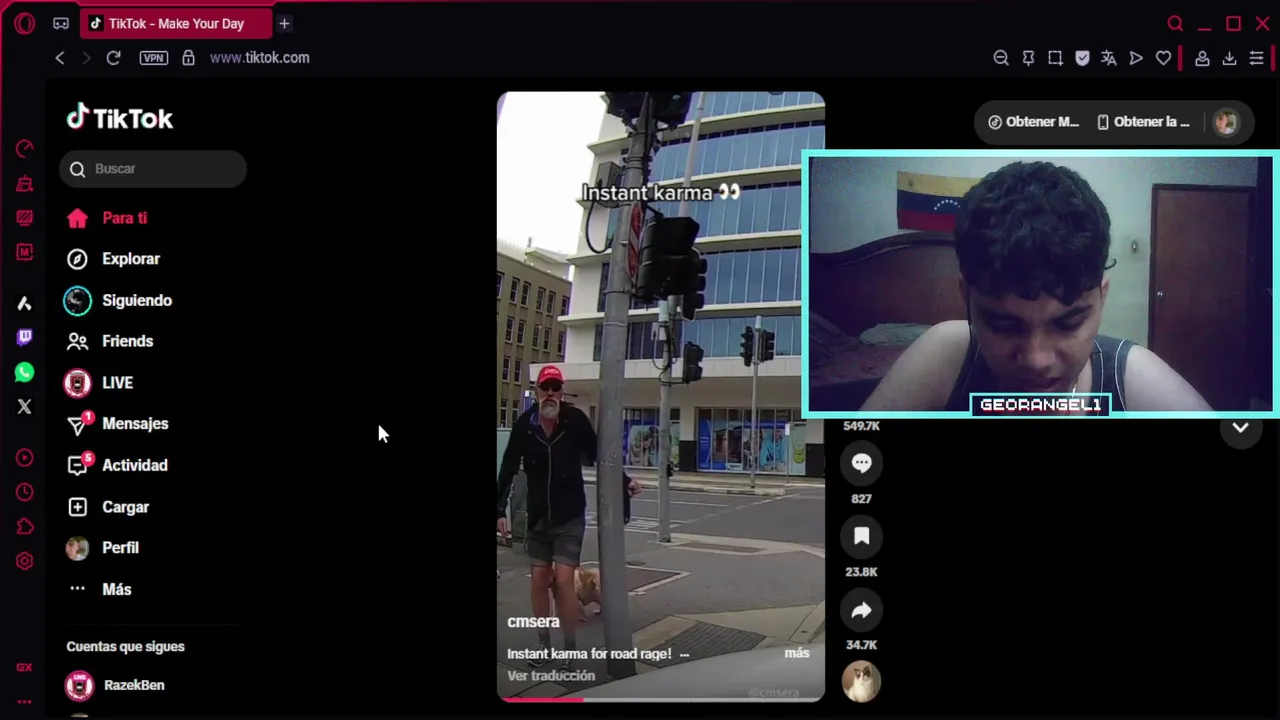Bookmark page with the heart icon
Screen dimensions: 1280x720
click(1163, 58)
